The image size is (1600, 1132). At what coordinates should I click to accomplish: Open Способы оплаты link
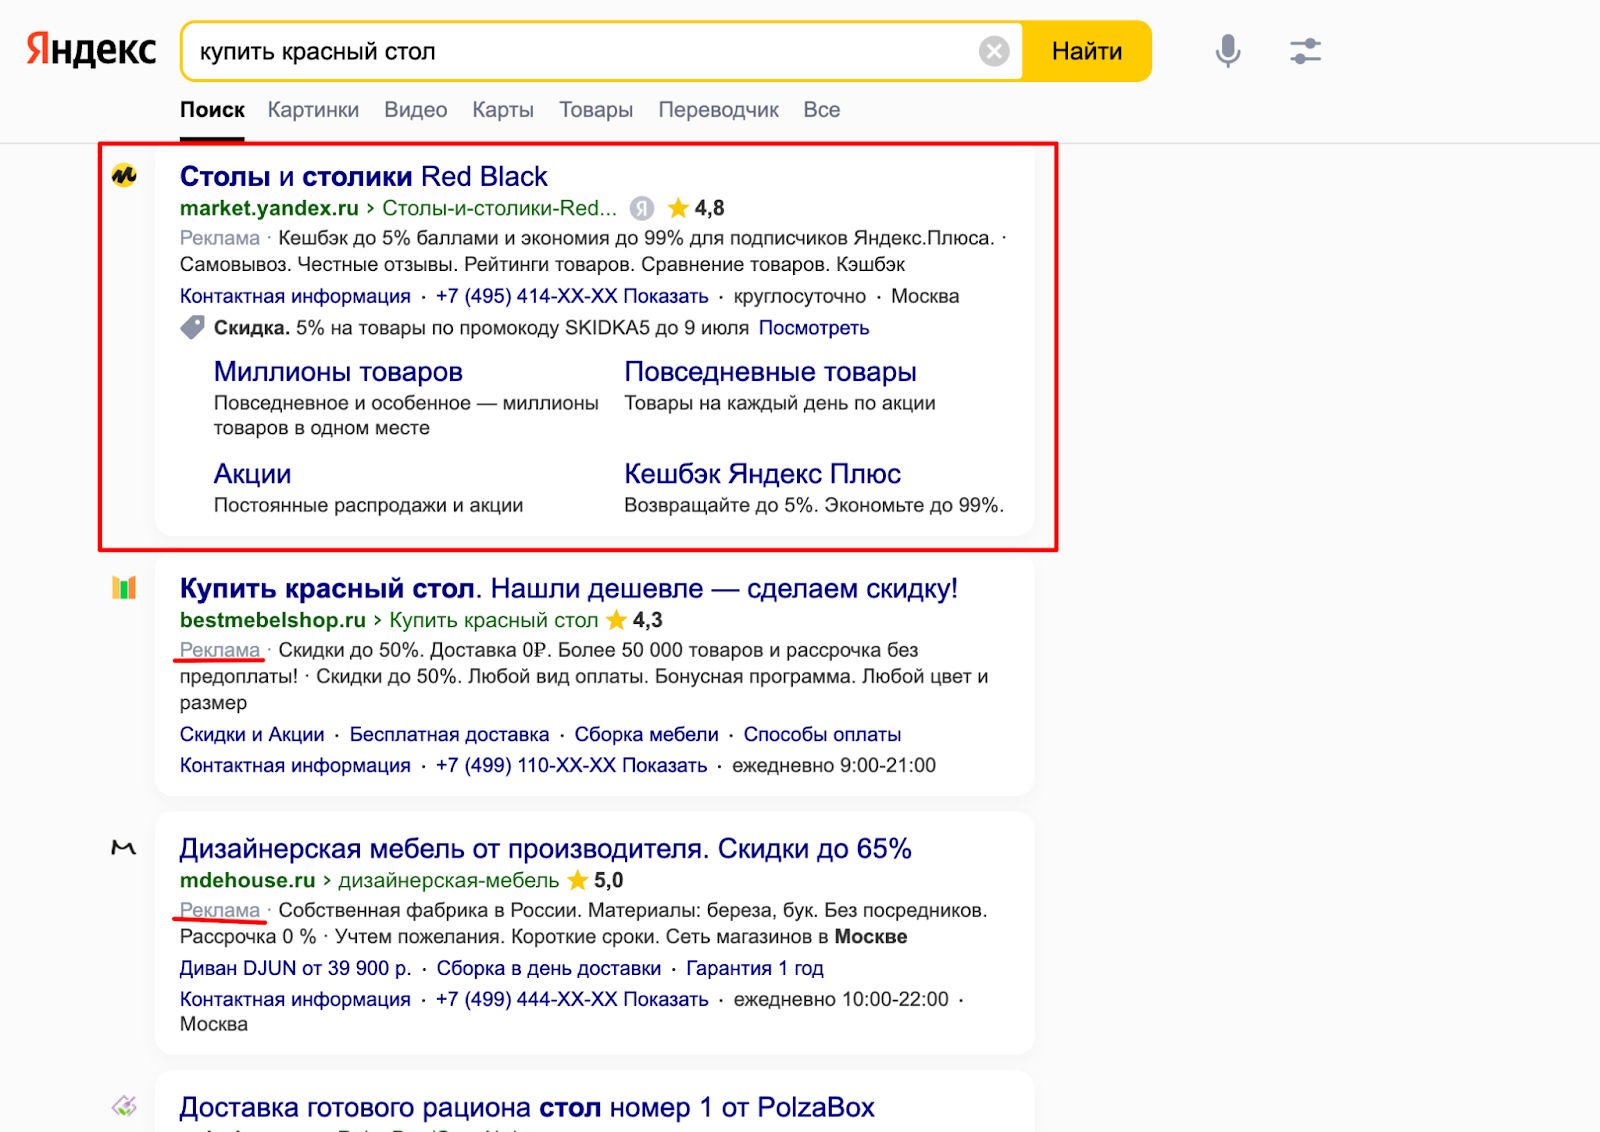coord(822,734)
